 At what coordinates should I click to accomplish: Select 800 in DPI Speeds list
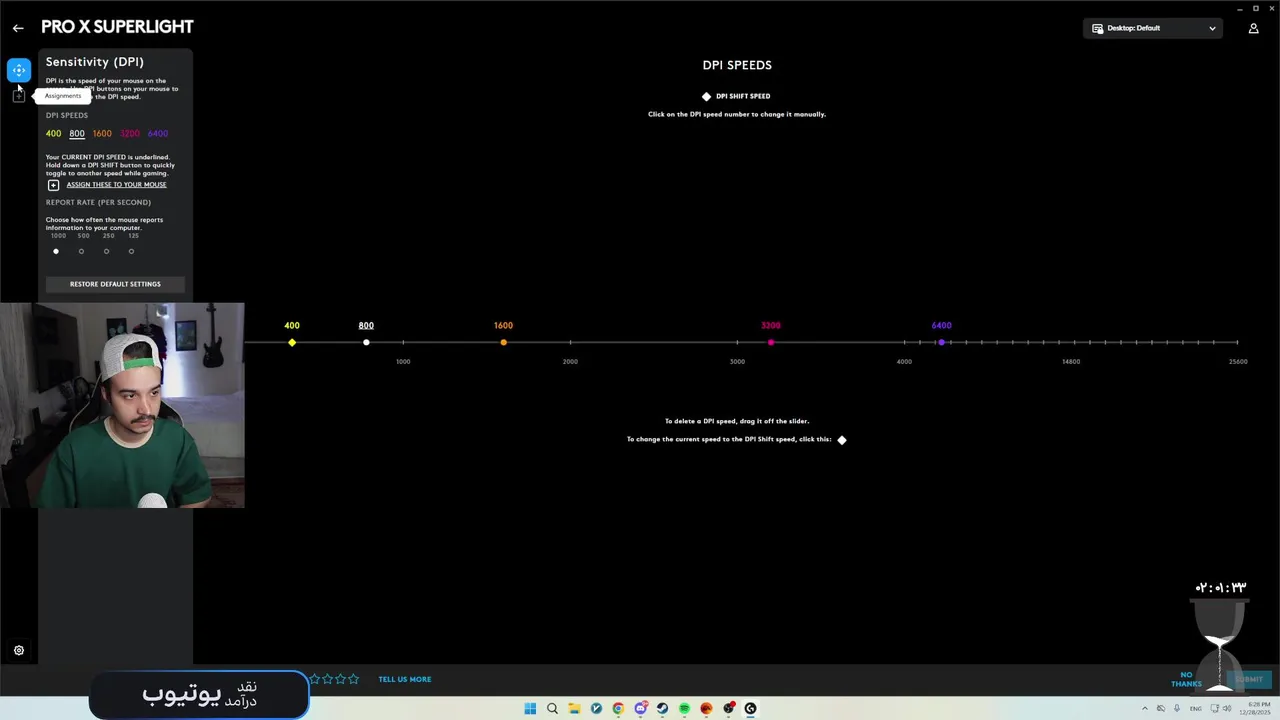[77, 133]
